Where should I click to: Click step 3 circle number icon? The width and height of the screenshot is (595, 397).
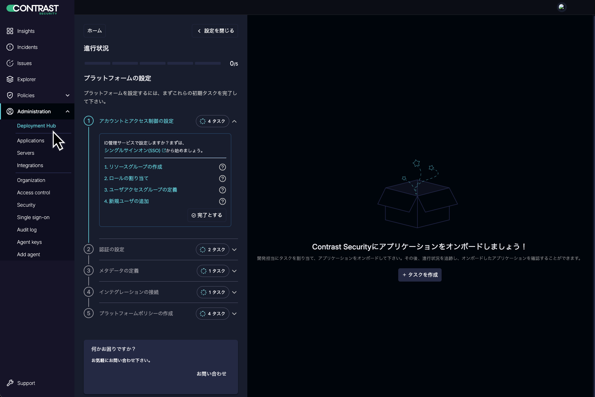click(x=88, y=271)
